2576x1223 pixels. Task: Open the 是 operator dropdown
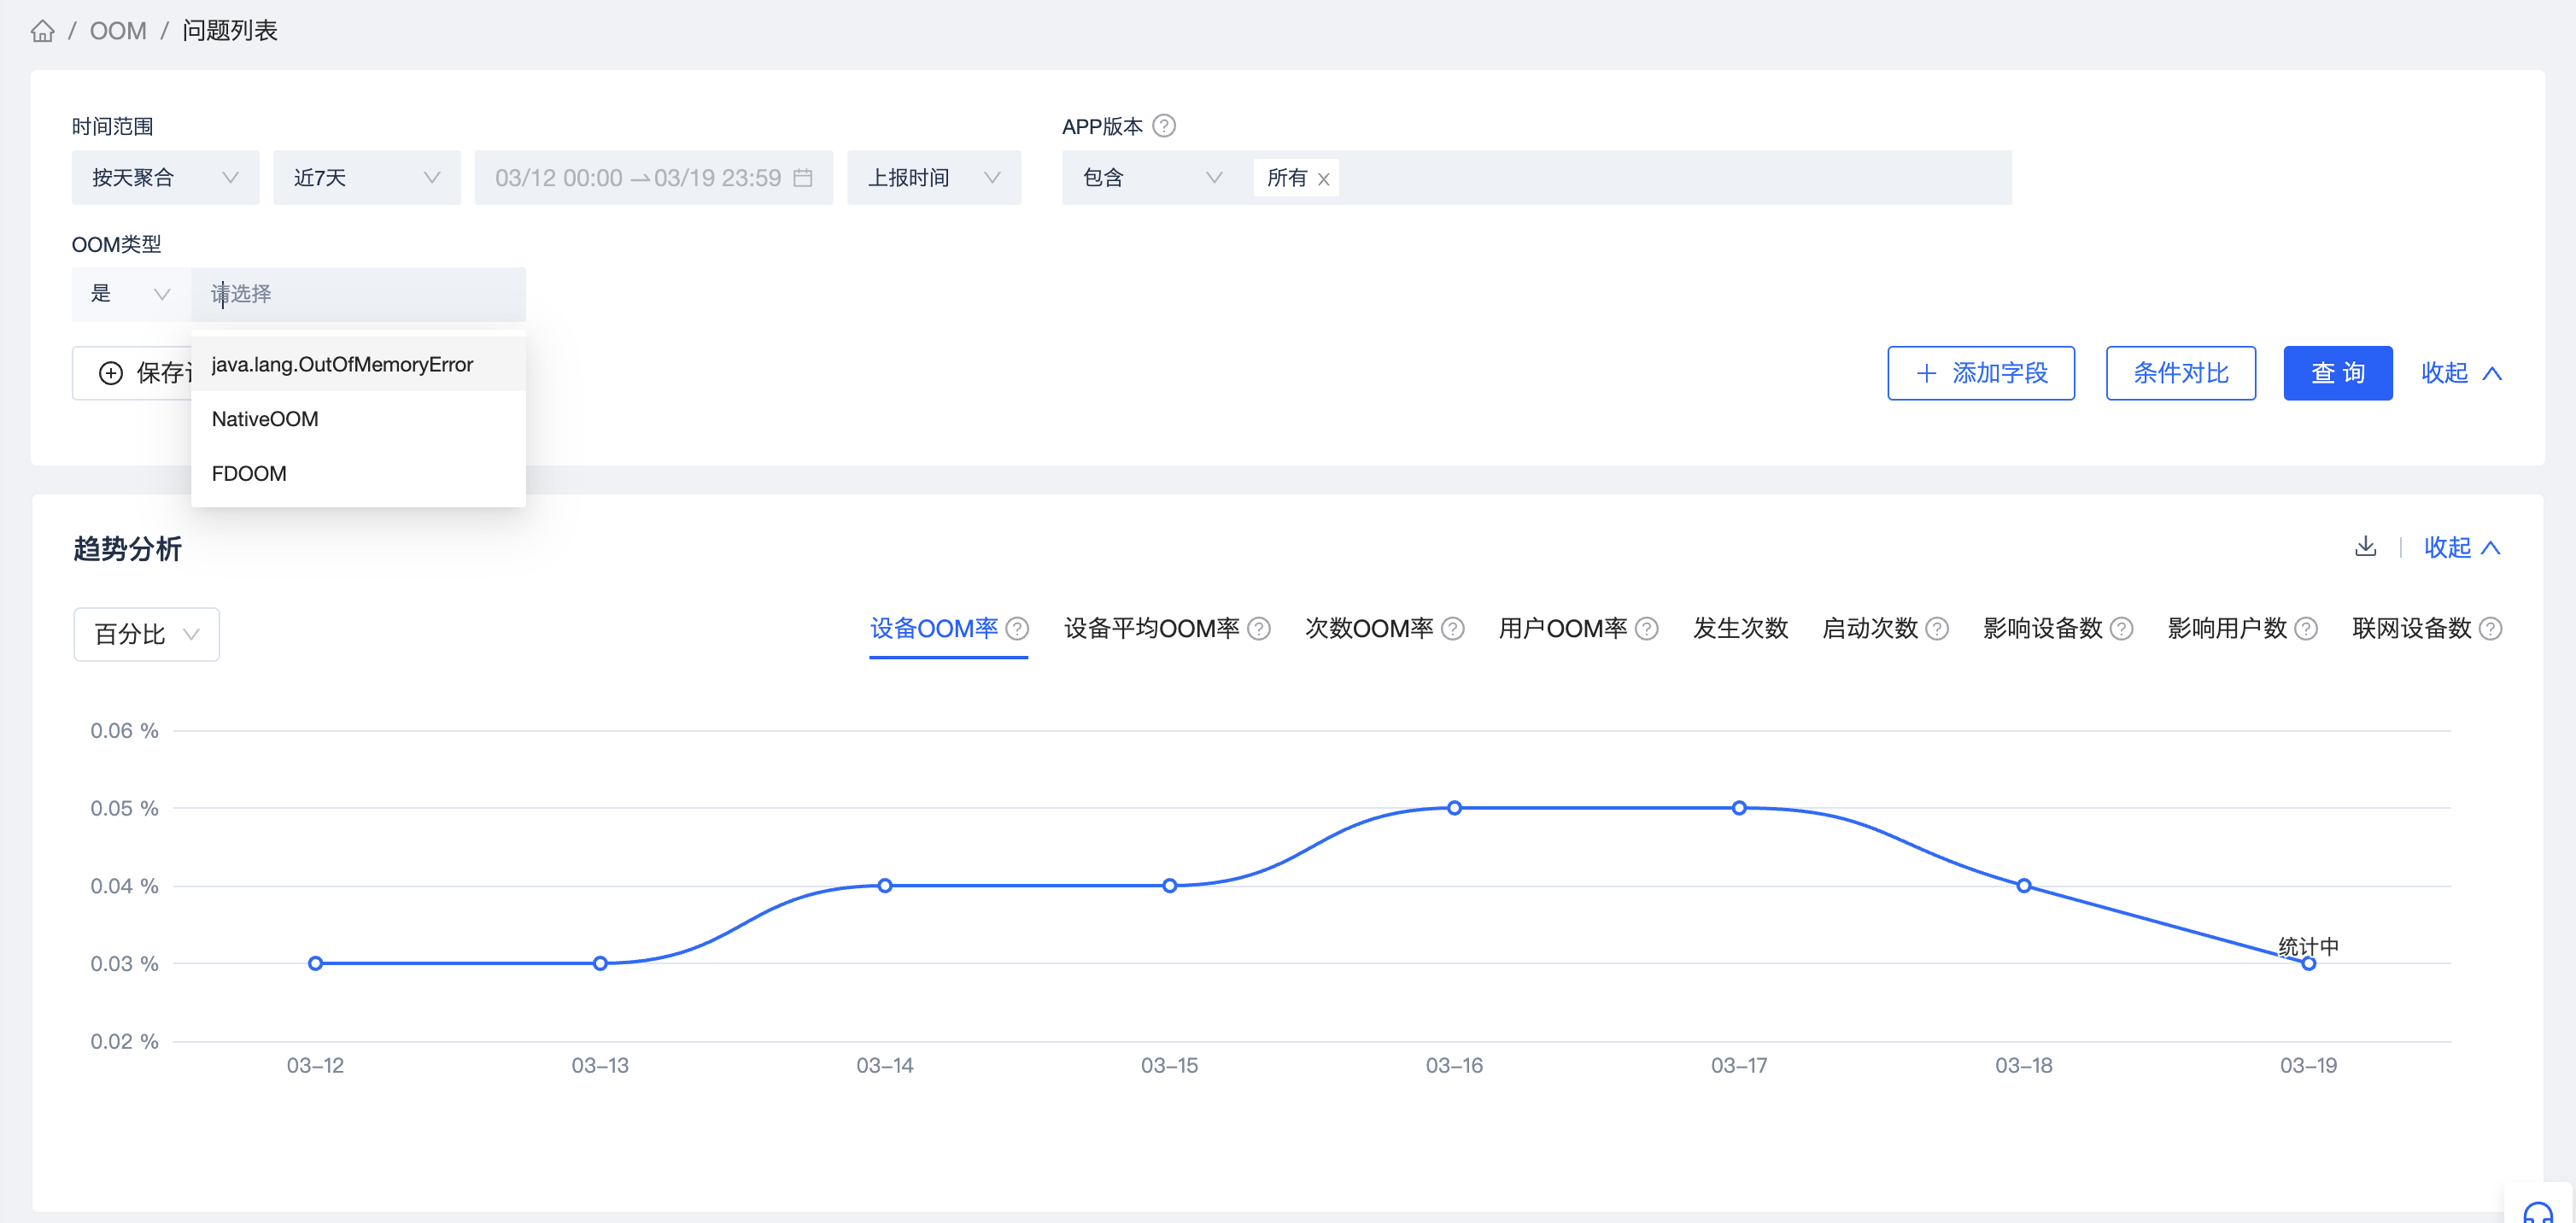[131, 294]
